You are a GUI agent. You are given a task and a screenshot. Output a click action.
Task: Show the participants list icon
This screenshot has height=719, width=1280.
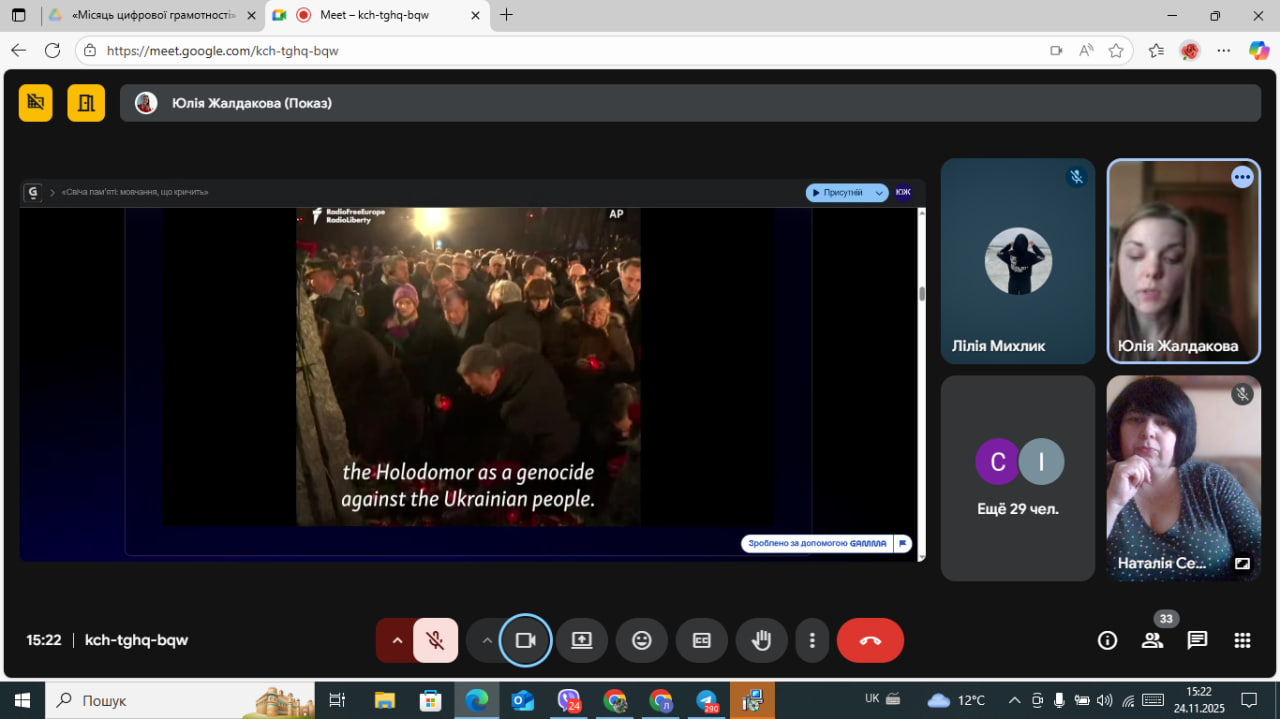pyautogui.click(x=1152, y=641)
